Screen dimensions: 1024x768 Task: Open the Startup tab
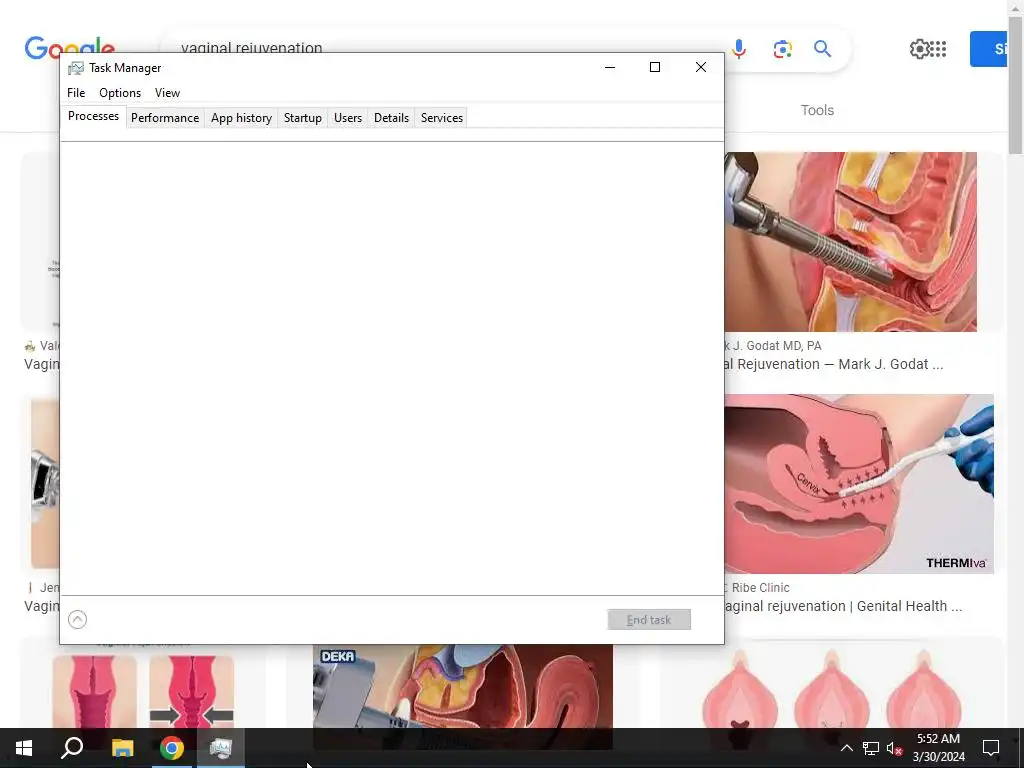pos(302,118)
